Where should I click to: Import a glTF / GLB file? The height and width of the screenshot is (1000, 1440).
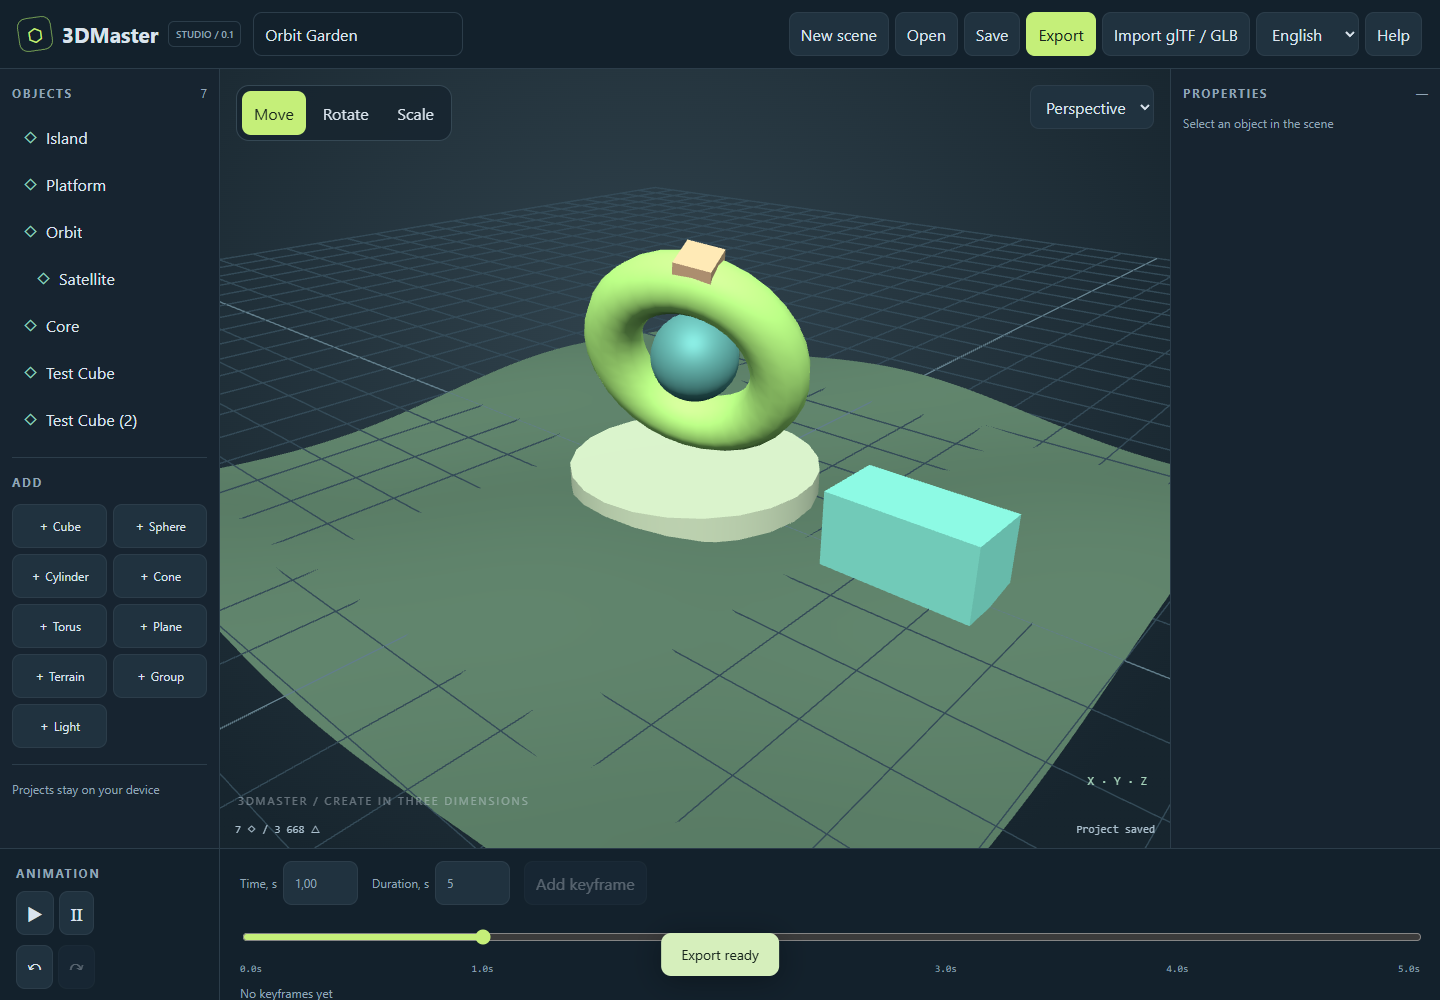click(1176, 35)
